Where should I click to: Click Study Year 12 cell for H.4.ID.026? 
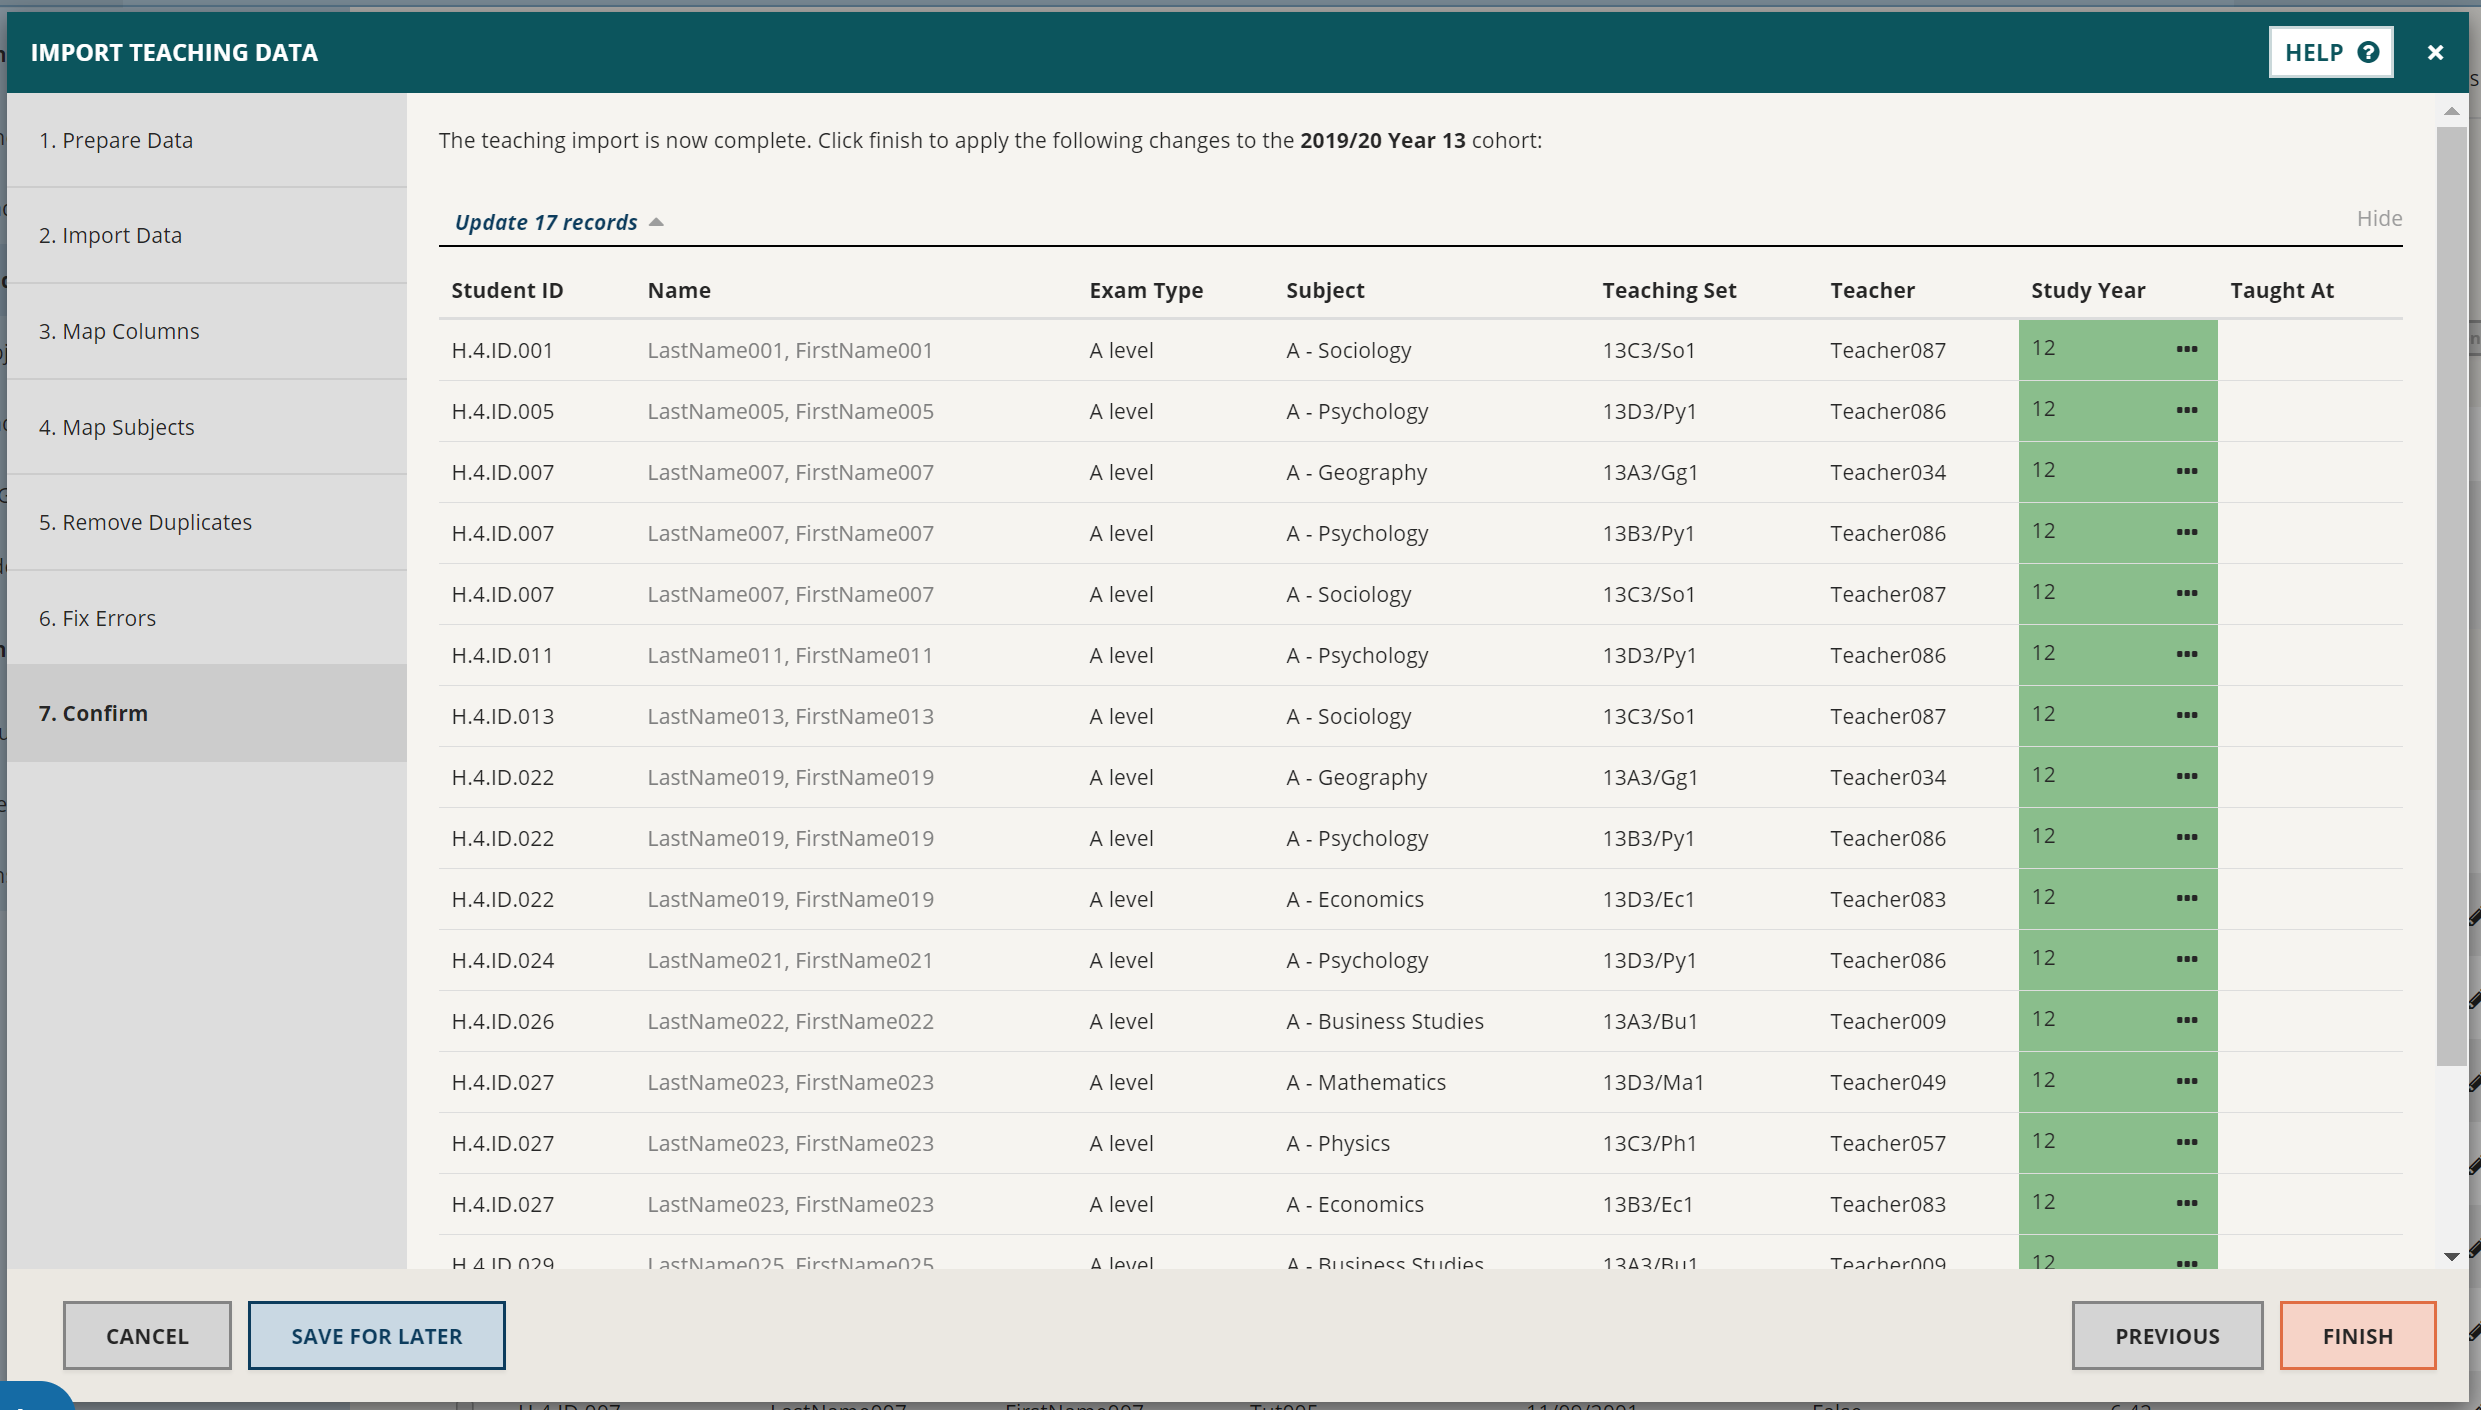tap(2118, 1021)
